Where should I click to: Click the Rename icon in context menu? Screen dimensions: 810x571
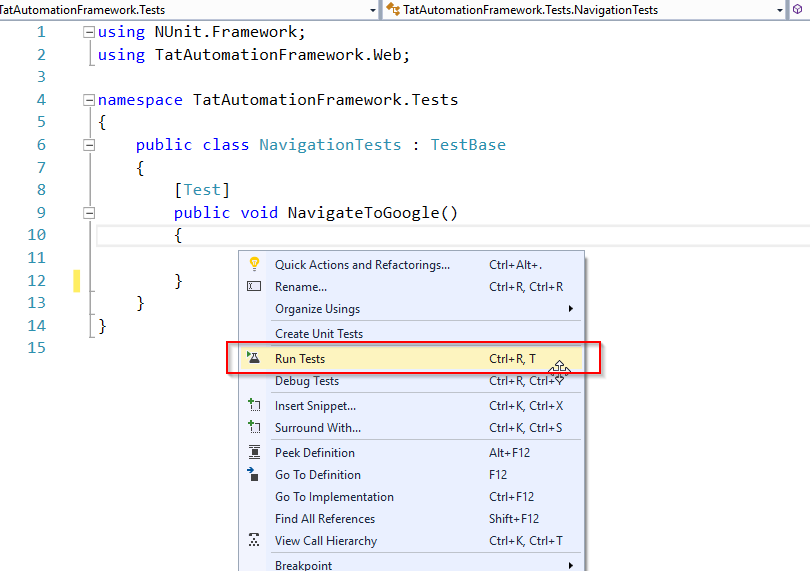coord(254,287)
